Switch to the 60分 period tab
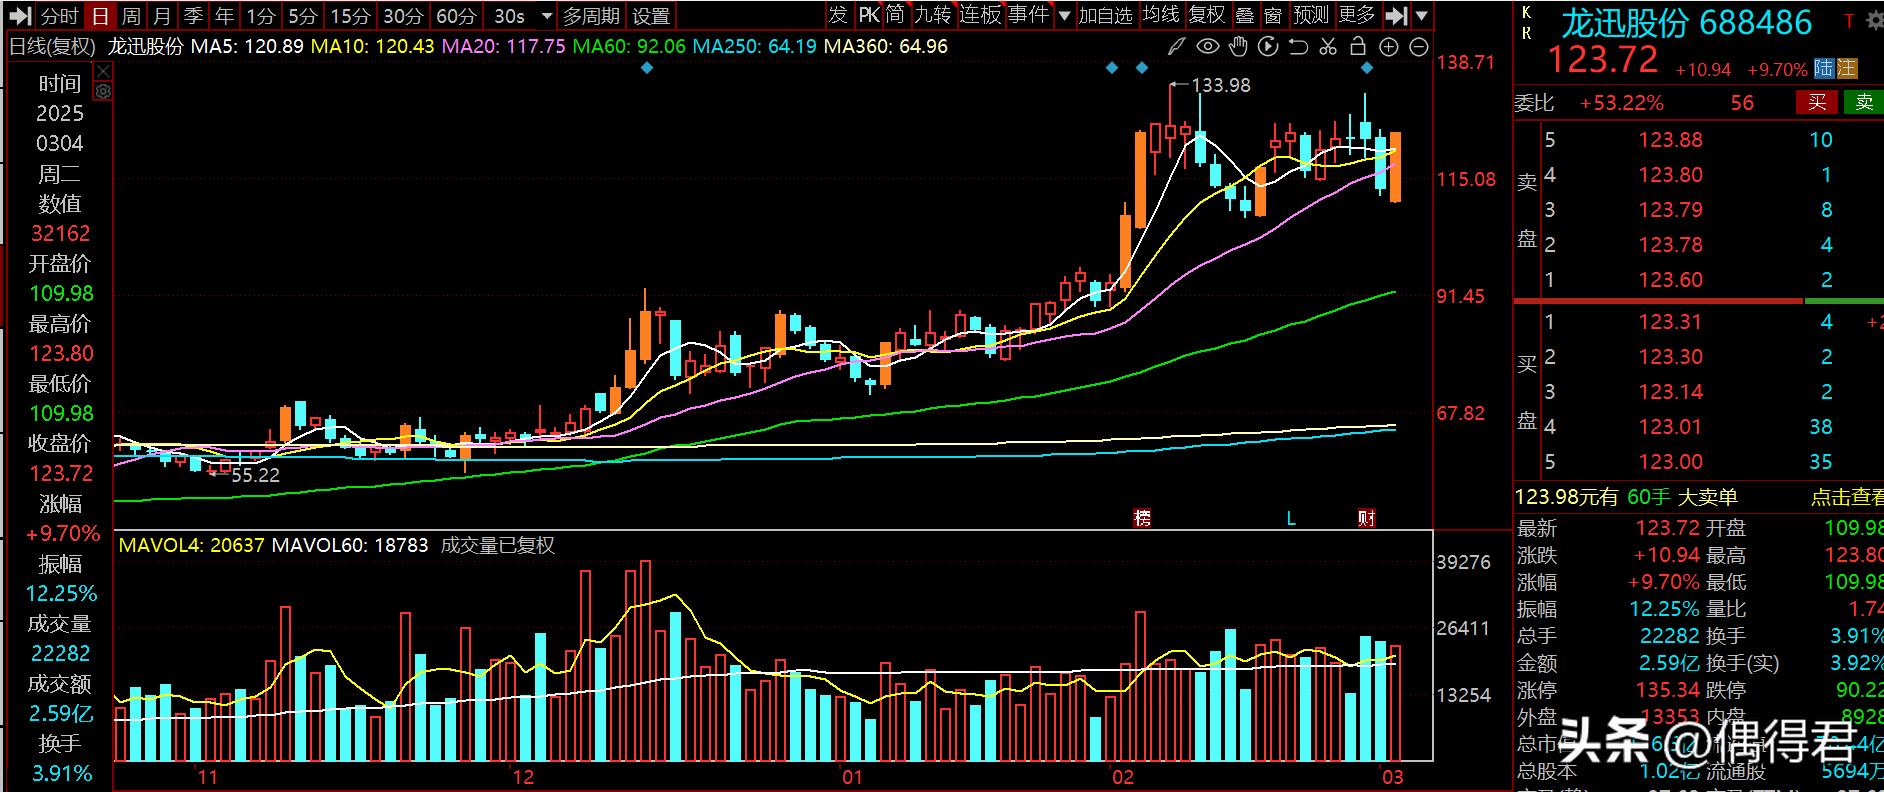 pyautogui.click(x=456, y=16)
